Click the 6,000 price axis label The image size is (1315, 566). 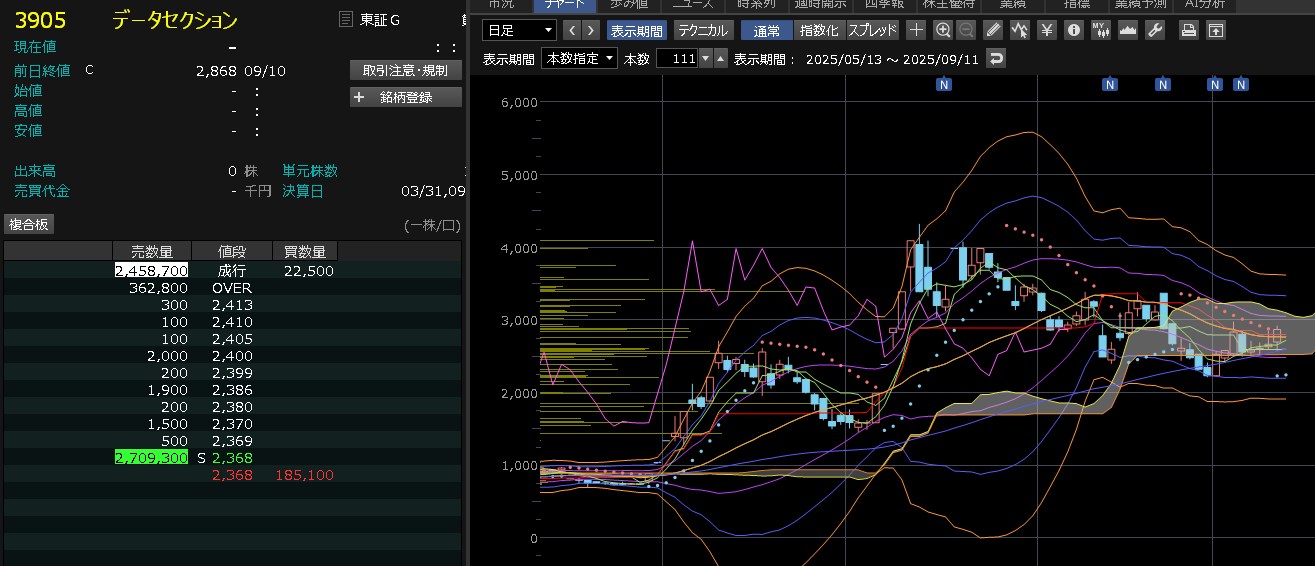(519, 101)
